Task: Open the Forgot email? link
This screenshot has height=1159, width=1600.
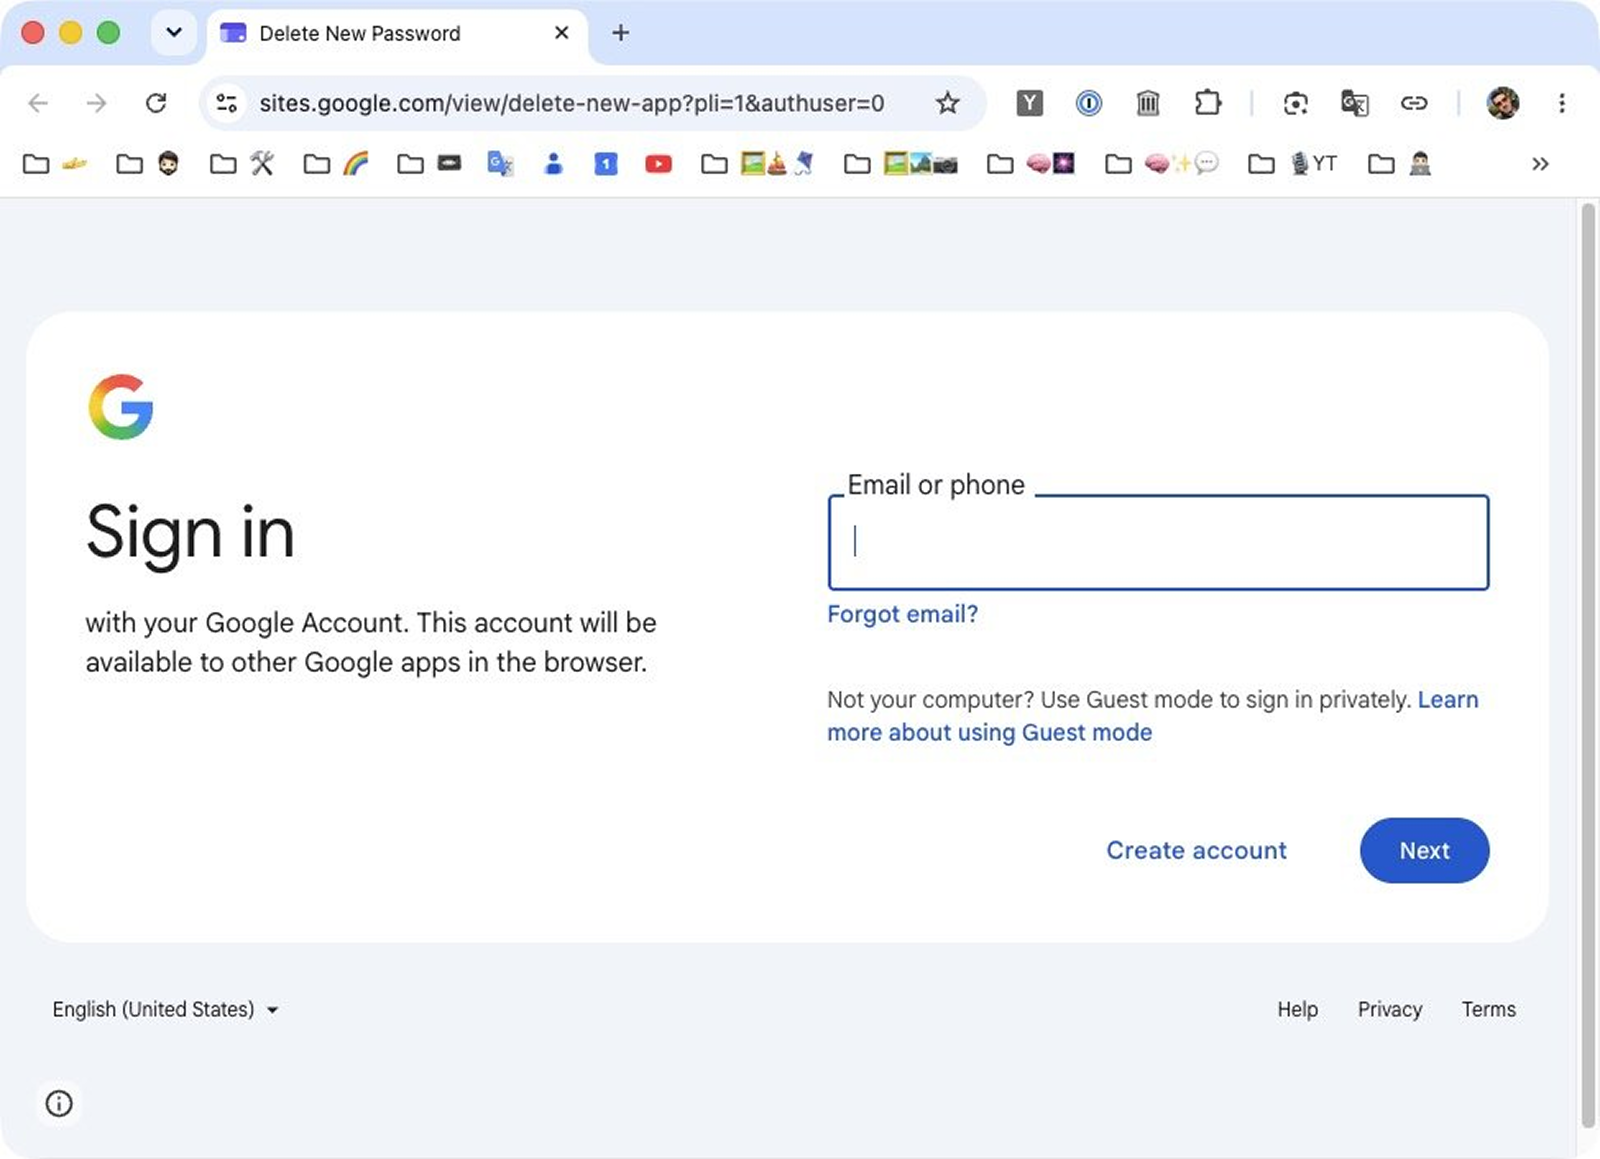Action: tap(902, 614)
